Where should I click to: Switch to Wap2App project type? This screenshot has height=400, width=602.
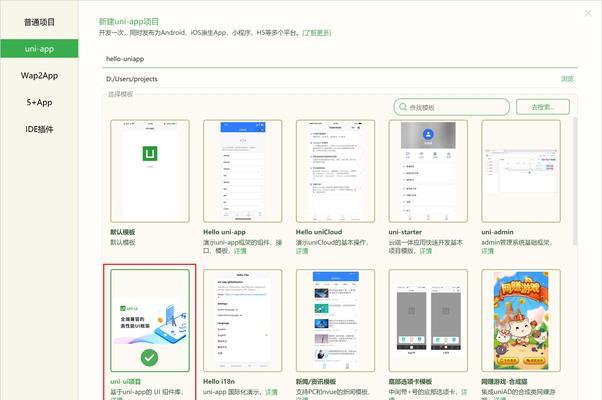click(x=39, y=76)
